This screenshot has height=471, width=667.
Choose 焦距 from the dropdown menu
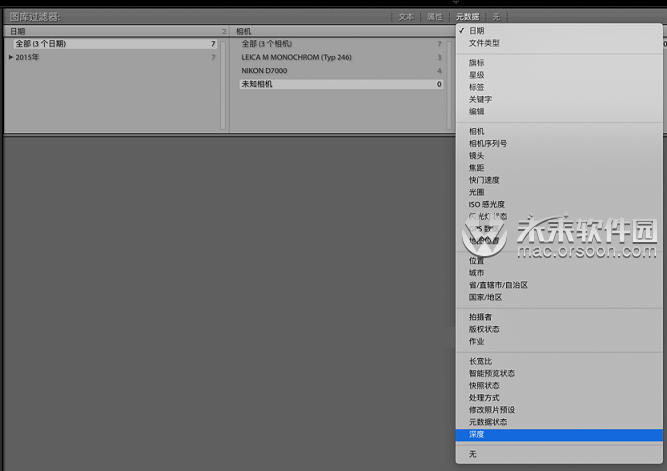coord(559,168)
